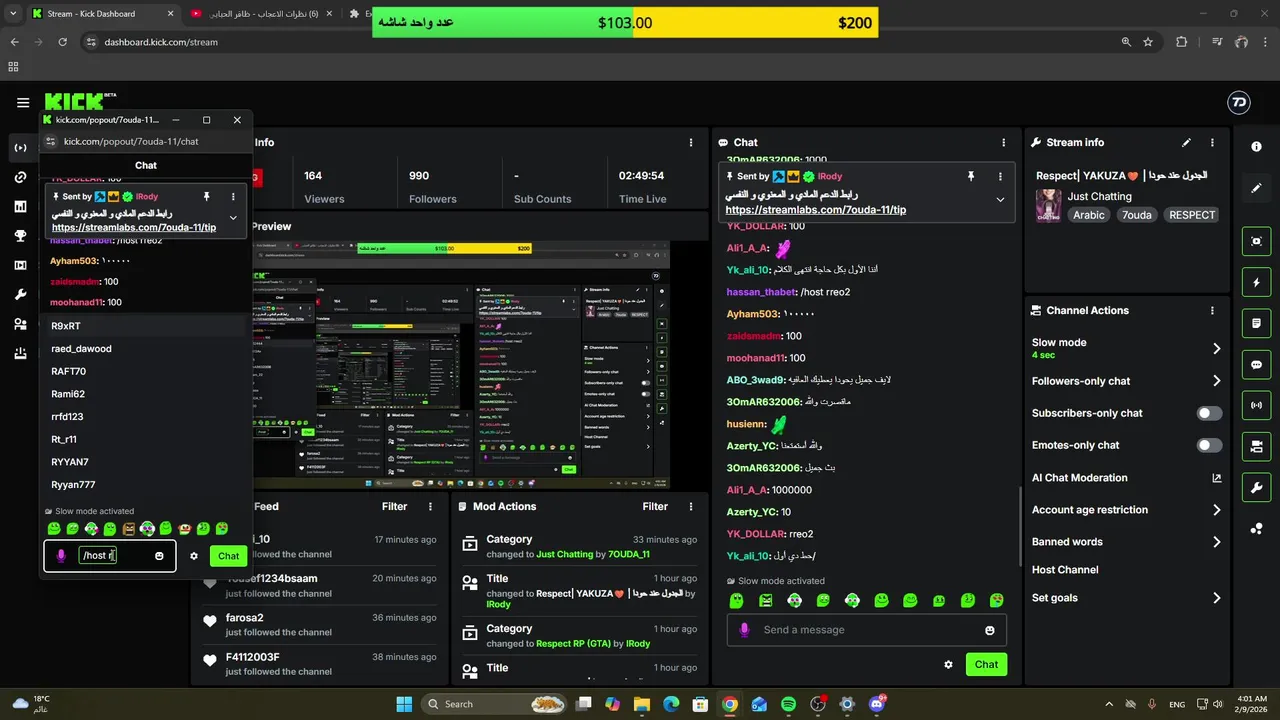Toggle the broadcast signal icon in the right toolbar
Screen dimensions: 1280x720
click(1257, 405)
